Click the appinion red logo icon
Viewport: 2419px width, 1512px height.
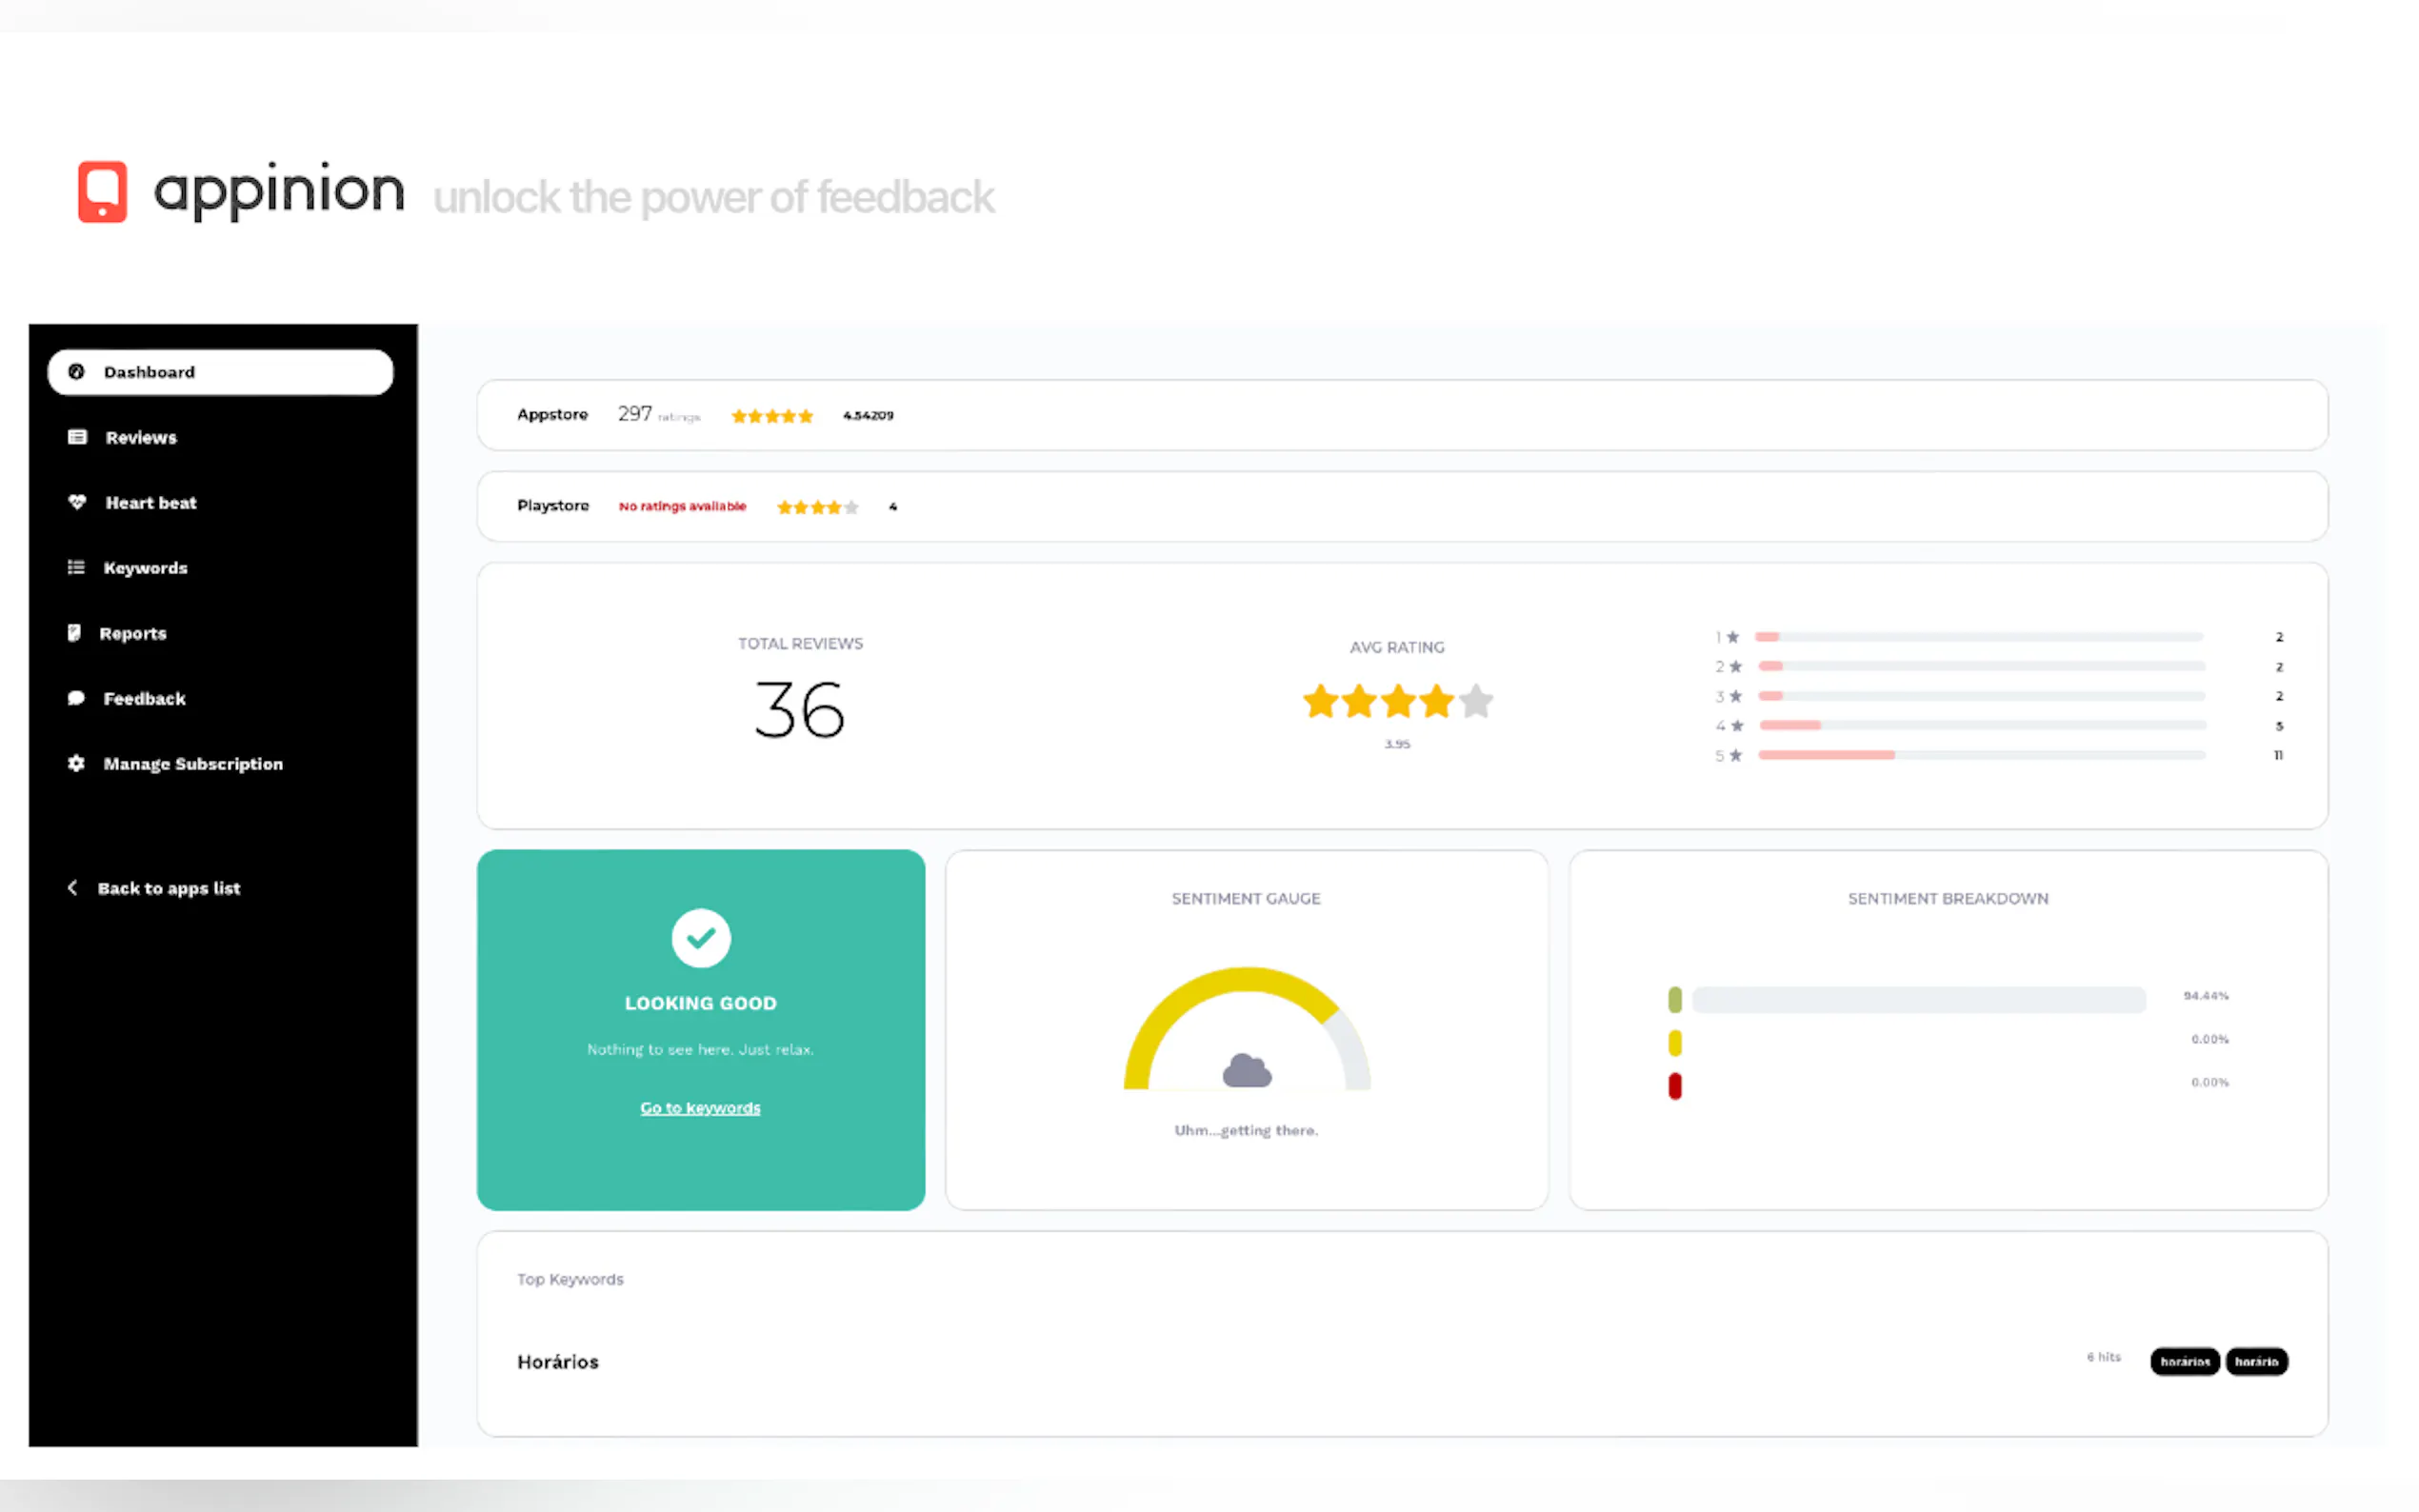coord(102,191)
